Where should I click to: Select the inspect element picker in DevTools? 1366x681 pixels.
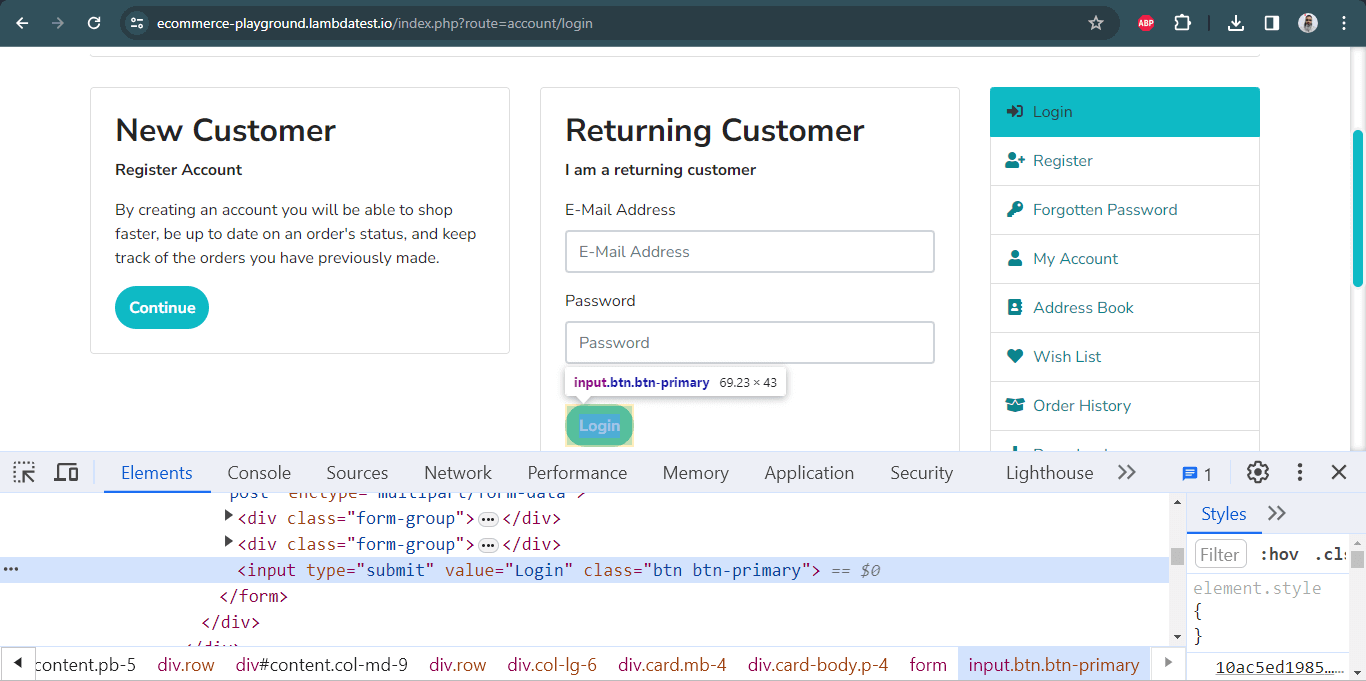[x=23, y=471]
